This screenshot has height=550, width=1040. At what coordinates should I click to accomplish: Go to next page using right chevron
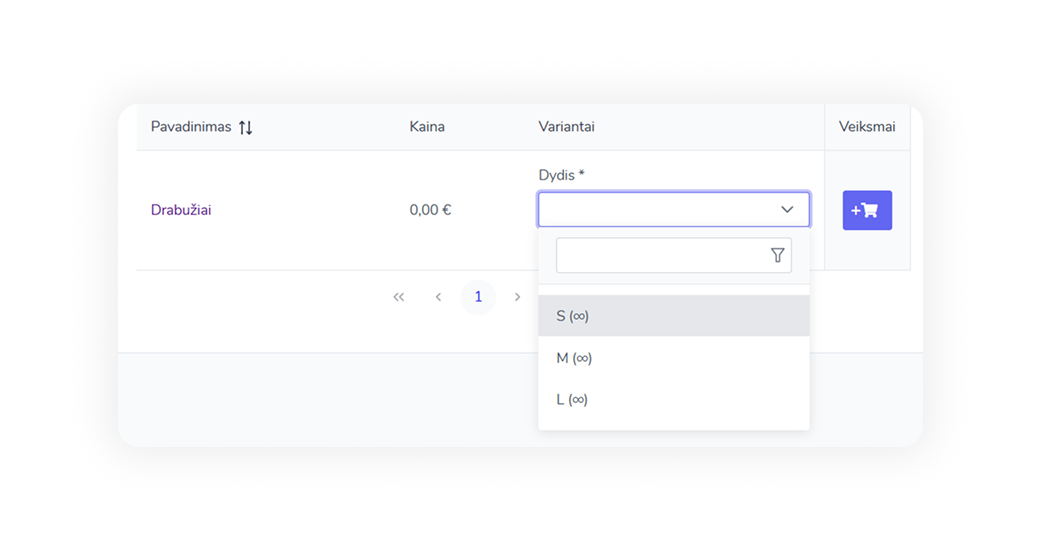coord(517,297)
